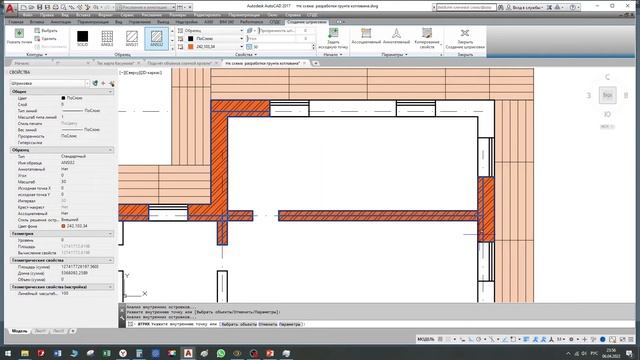Choose the ANSI31 hatch pattern
Image resolution: width=640 pixels, height=360 pixels.
tap(132, 37)
